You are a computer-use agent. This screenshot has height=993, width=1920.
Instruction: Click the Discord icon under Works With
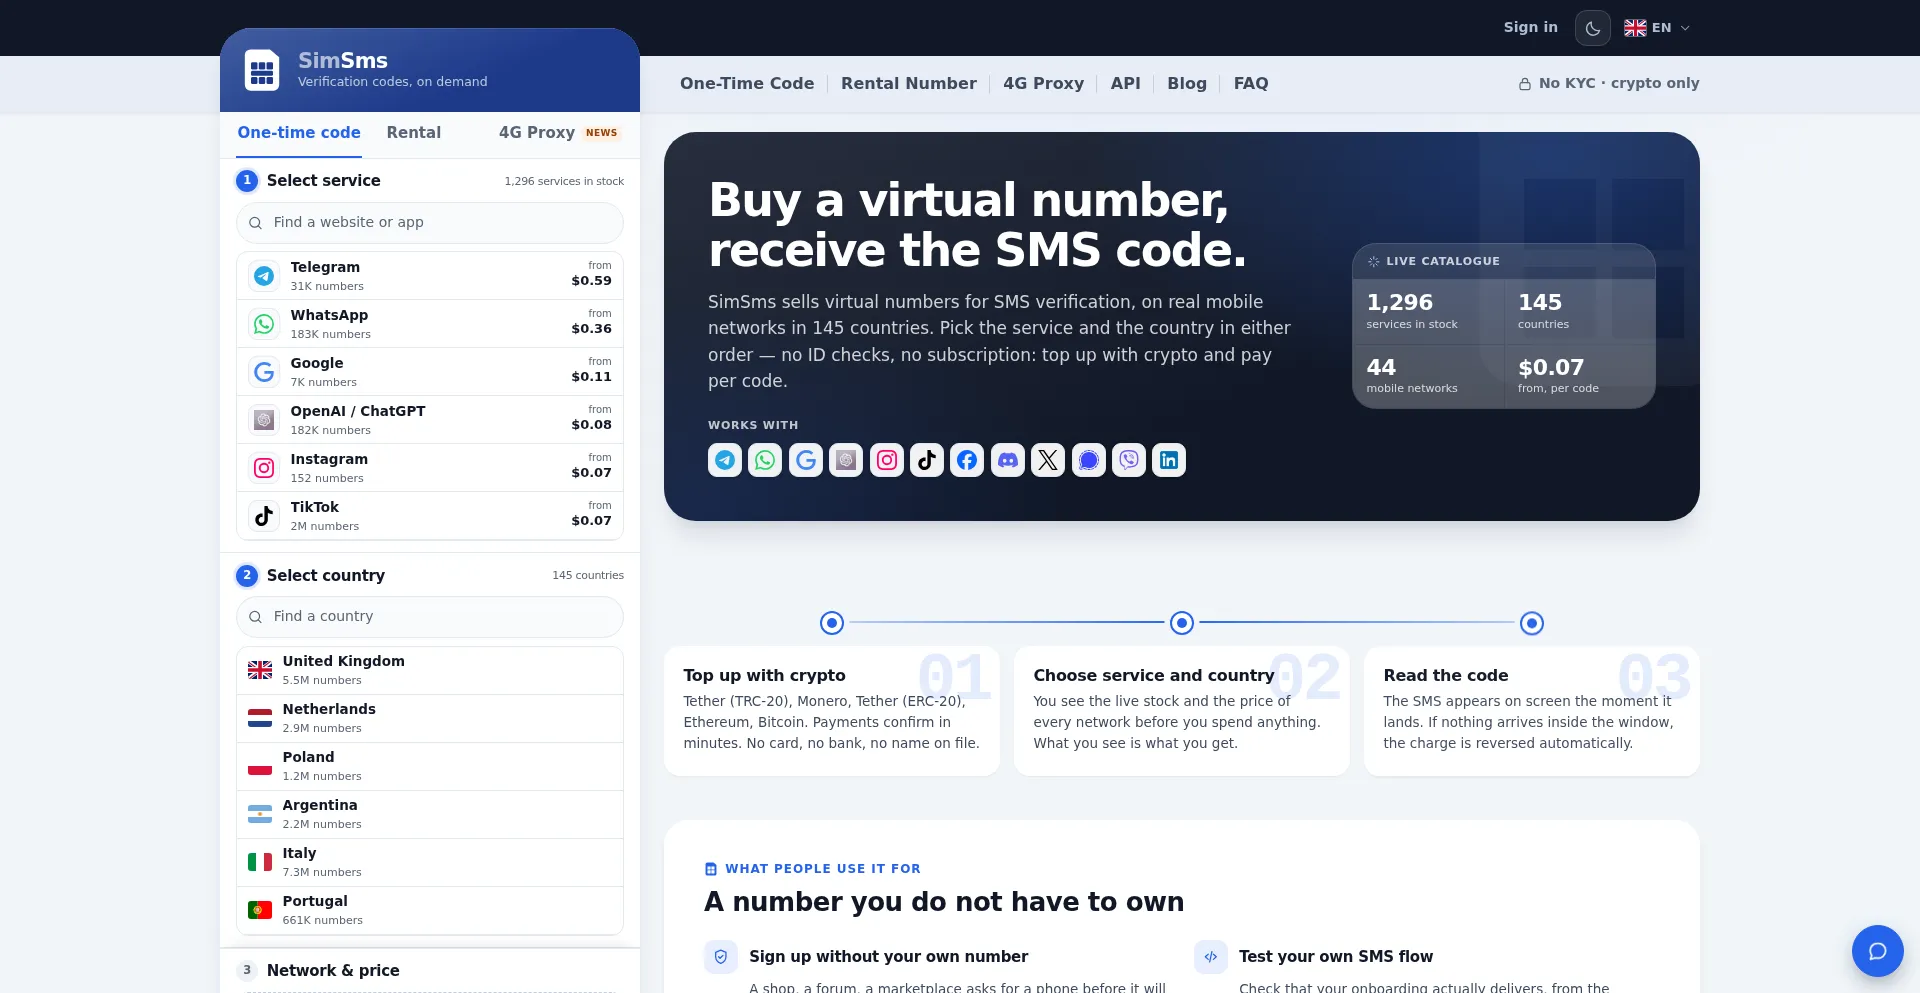[x=1008, y=460]
